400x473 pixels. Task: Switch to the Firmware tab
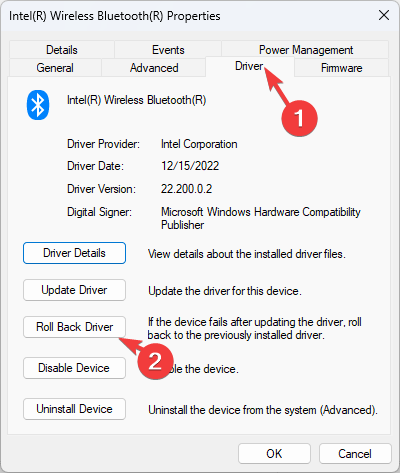(342, 68)
